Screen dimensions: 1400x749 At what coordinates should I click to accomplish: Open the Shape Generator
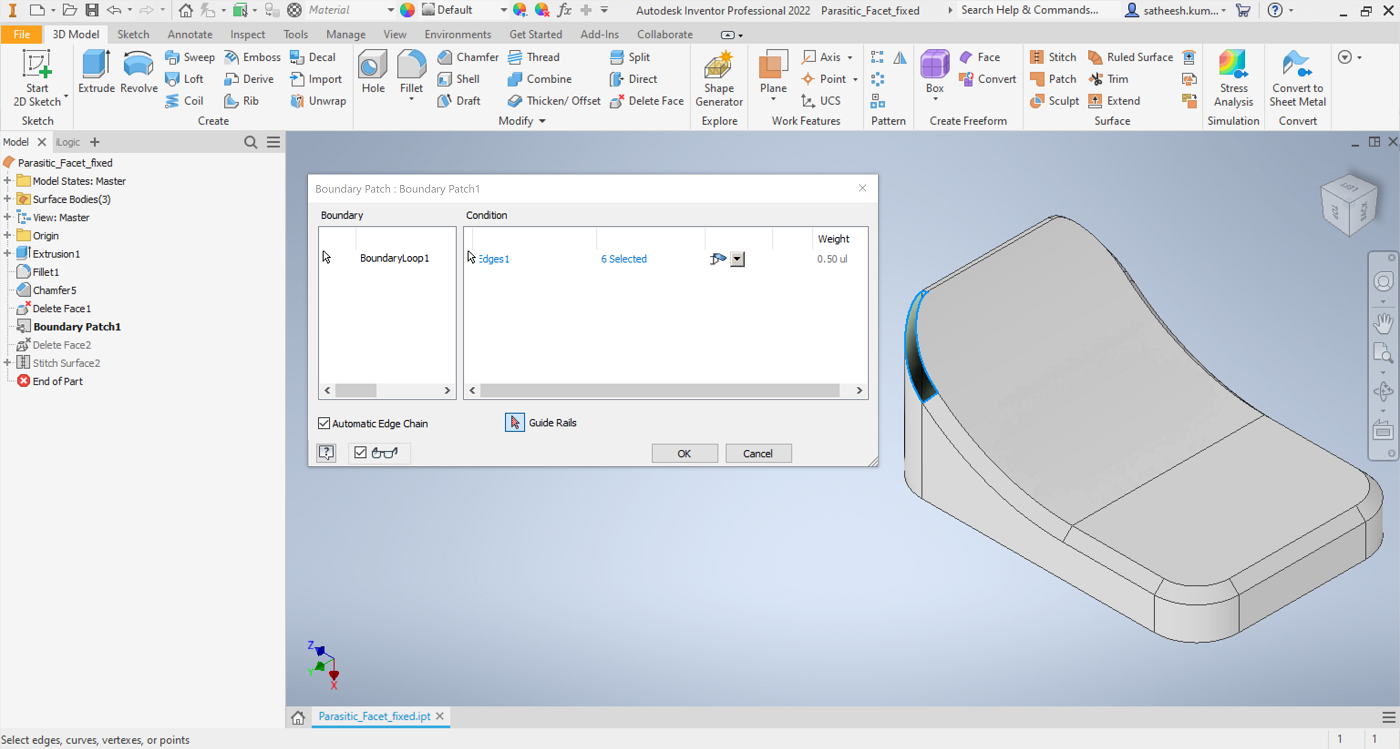click(x=719, y=80)
